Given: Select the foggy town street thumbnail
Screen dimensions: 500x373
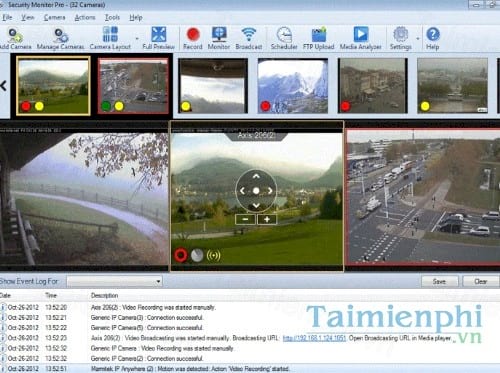Looking at the screenshot, I should pos(373,86).
